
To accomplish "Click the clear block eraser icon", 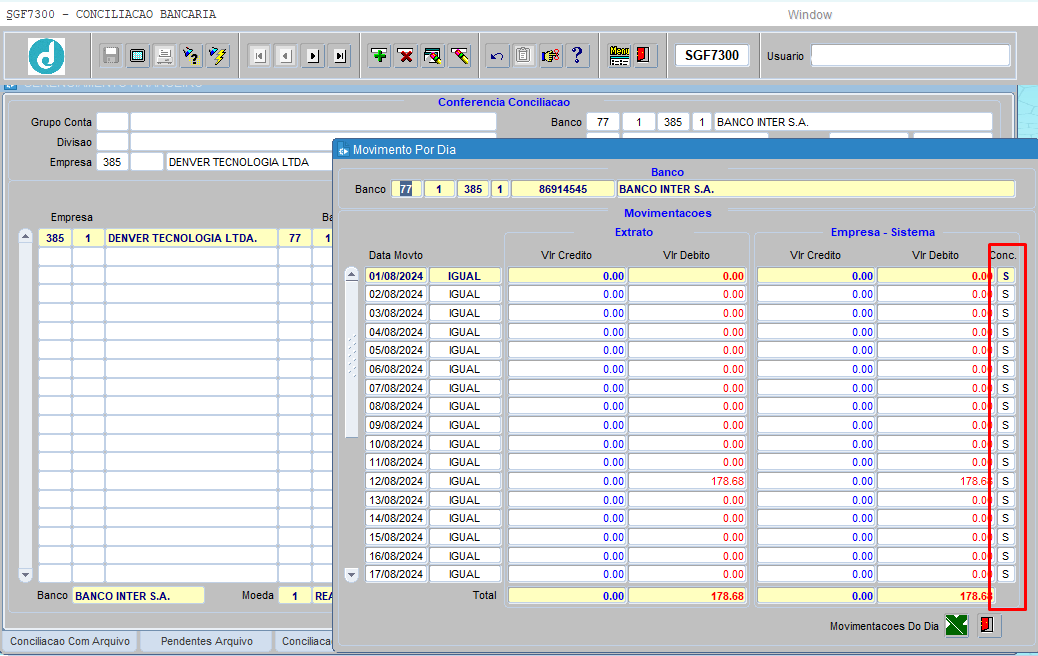I will (x=432, y=56).
